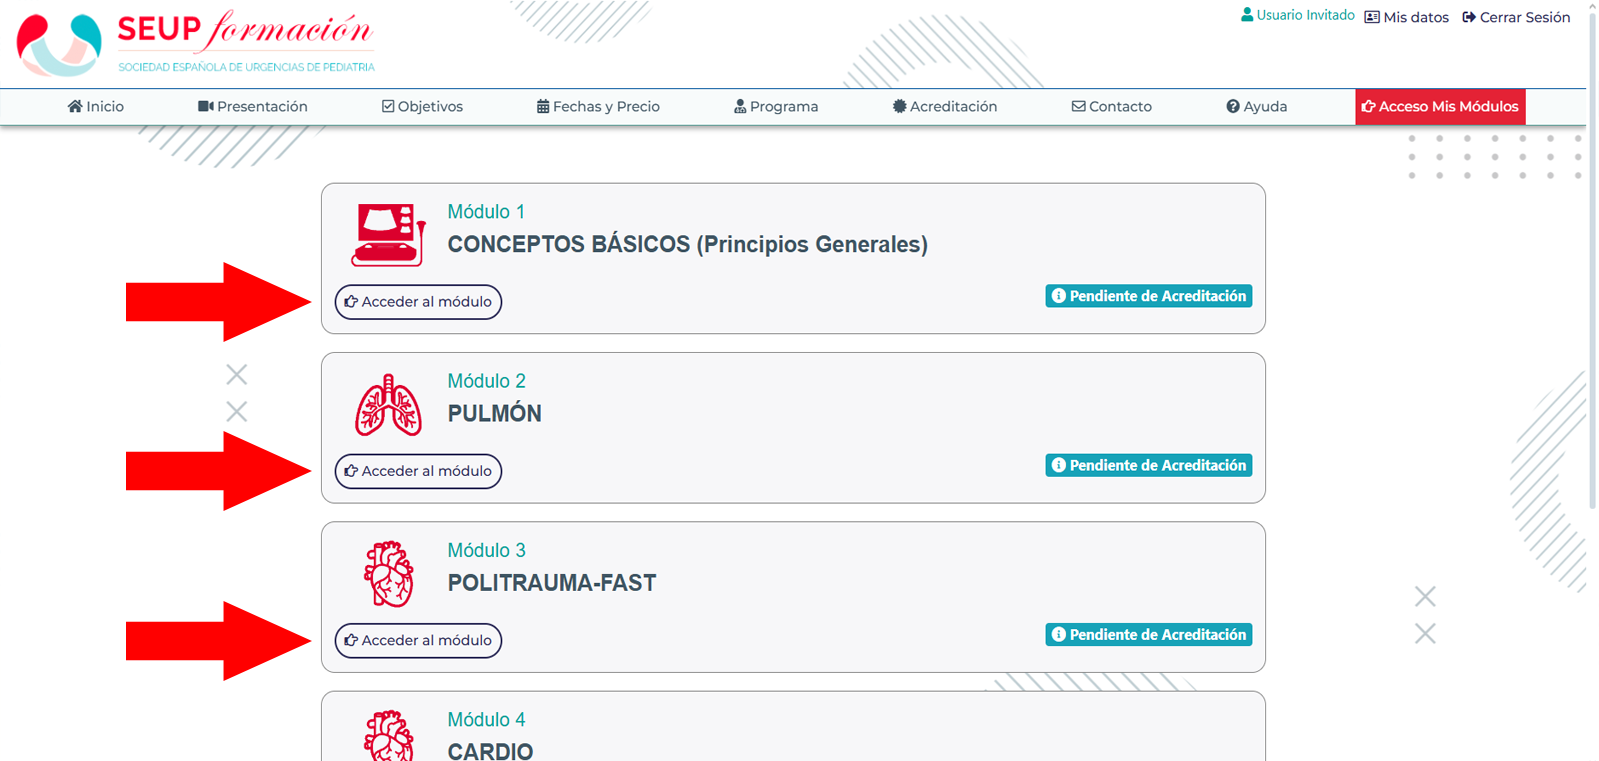Open Mis datos profile link
This screenshot has width=1599, height=761.
pyautogui.click(x=1406, y=17)
